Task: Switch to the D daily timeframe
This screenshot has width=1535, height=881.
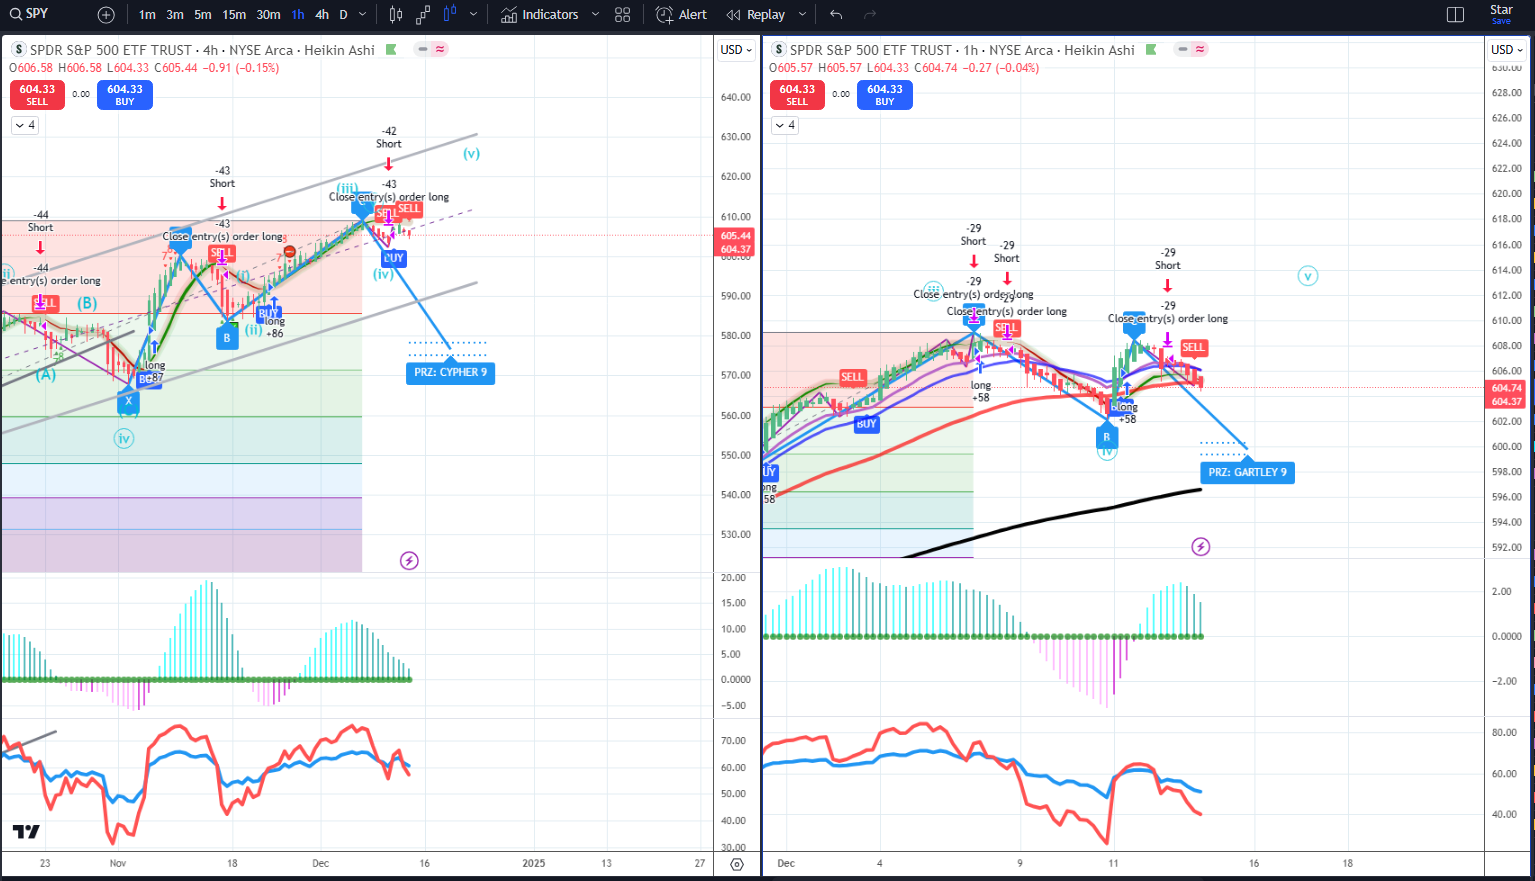Action: point(344,15)
